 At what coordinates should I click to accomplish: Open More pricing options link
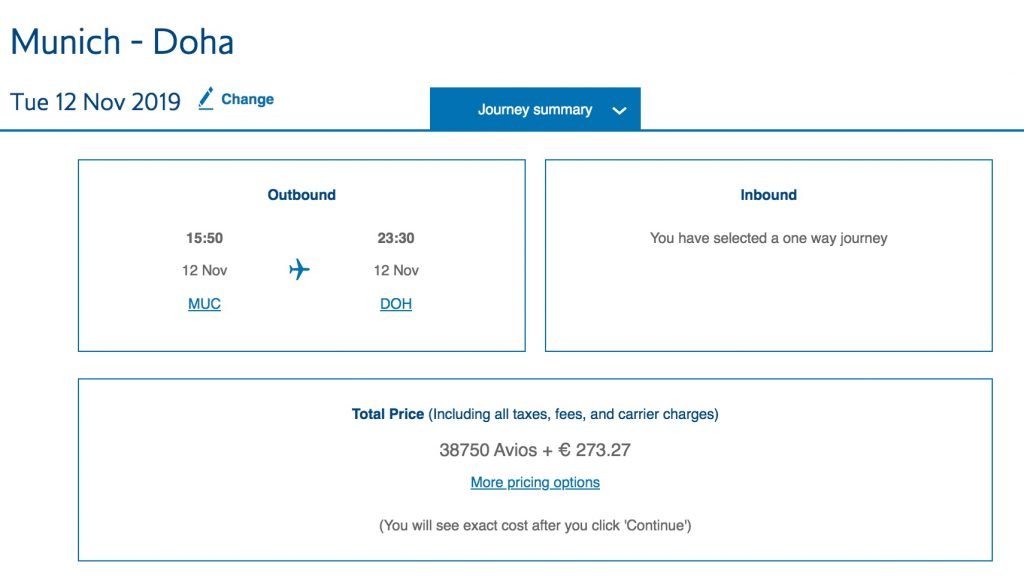coord(535,482)
